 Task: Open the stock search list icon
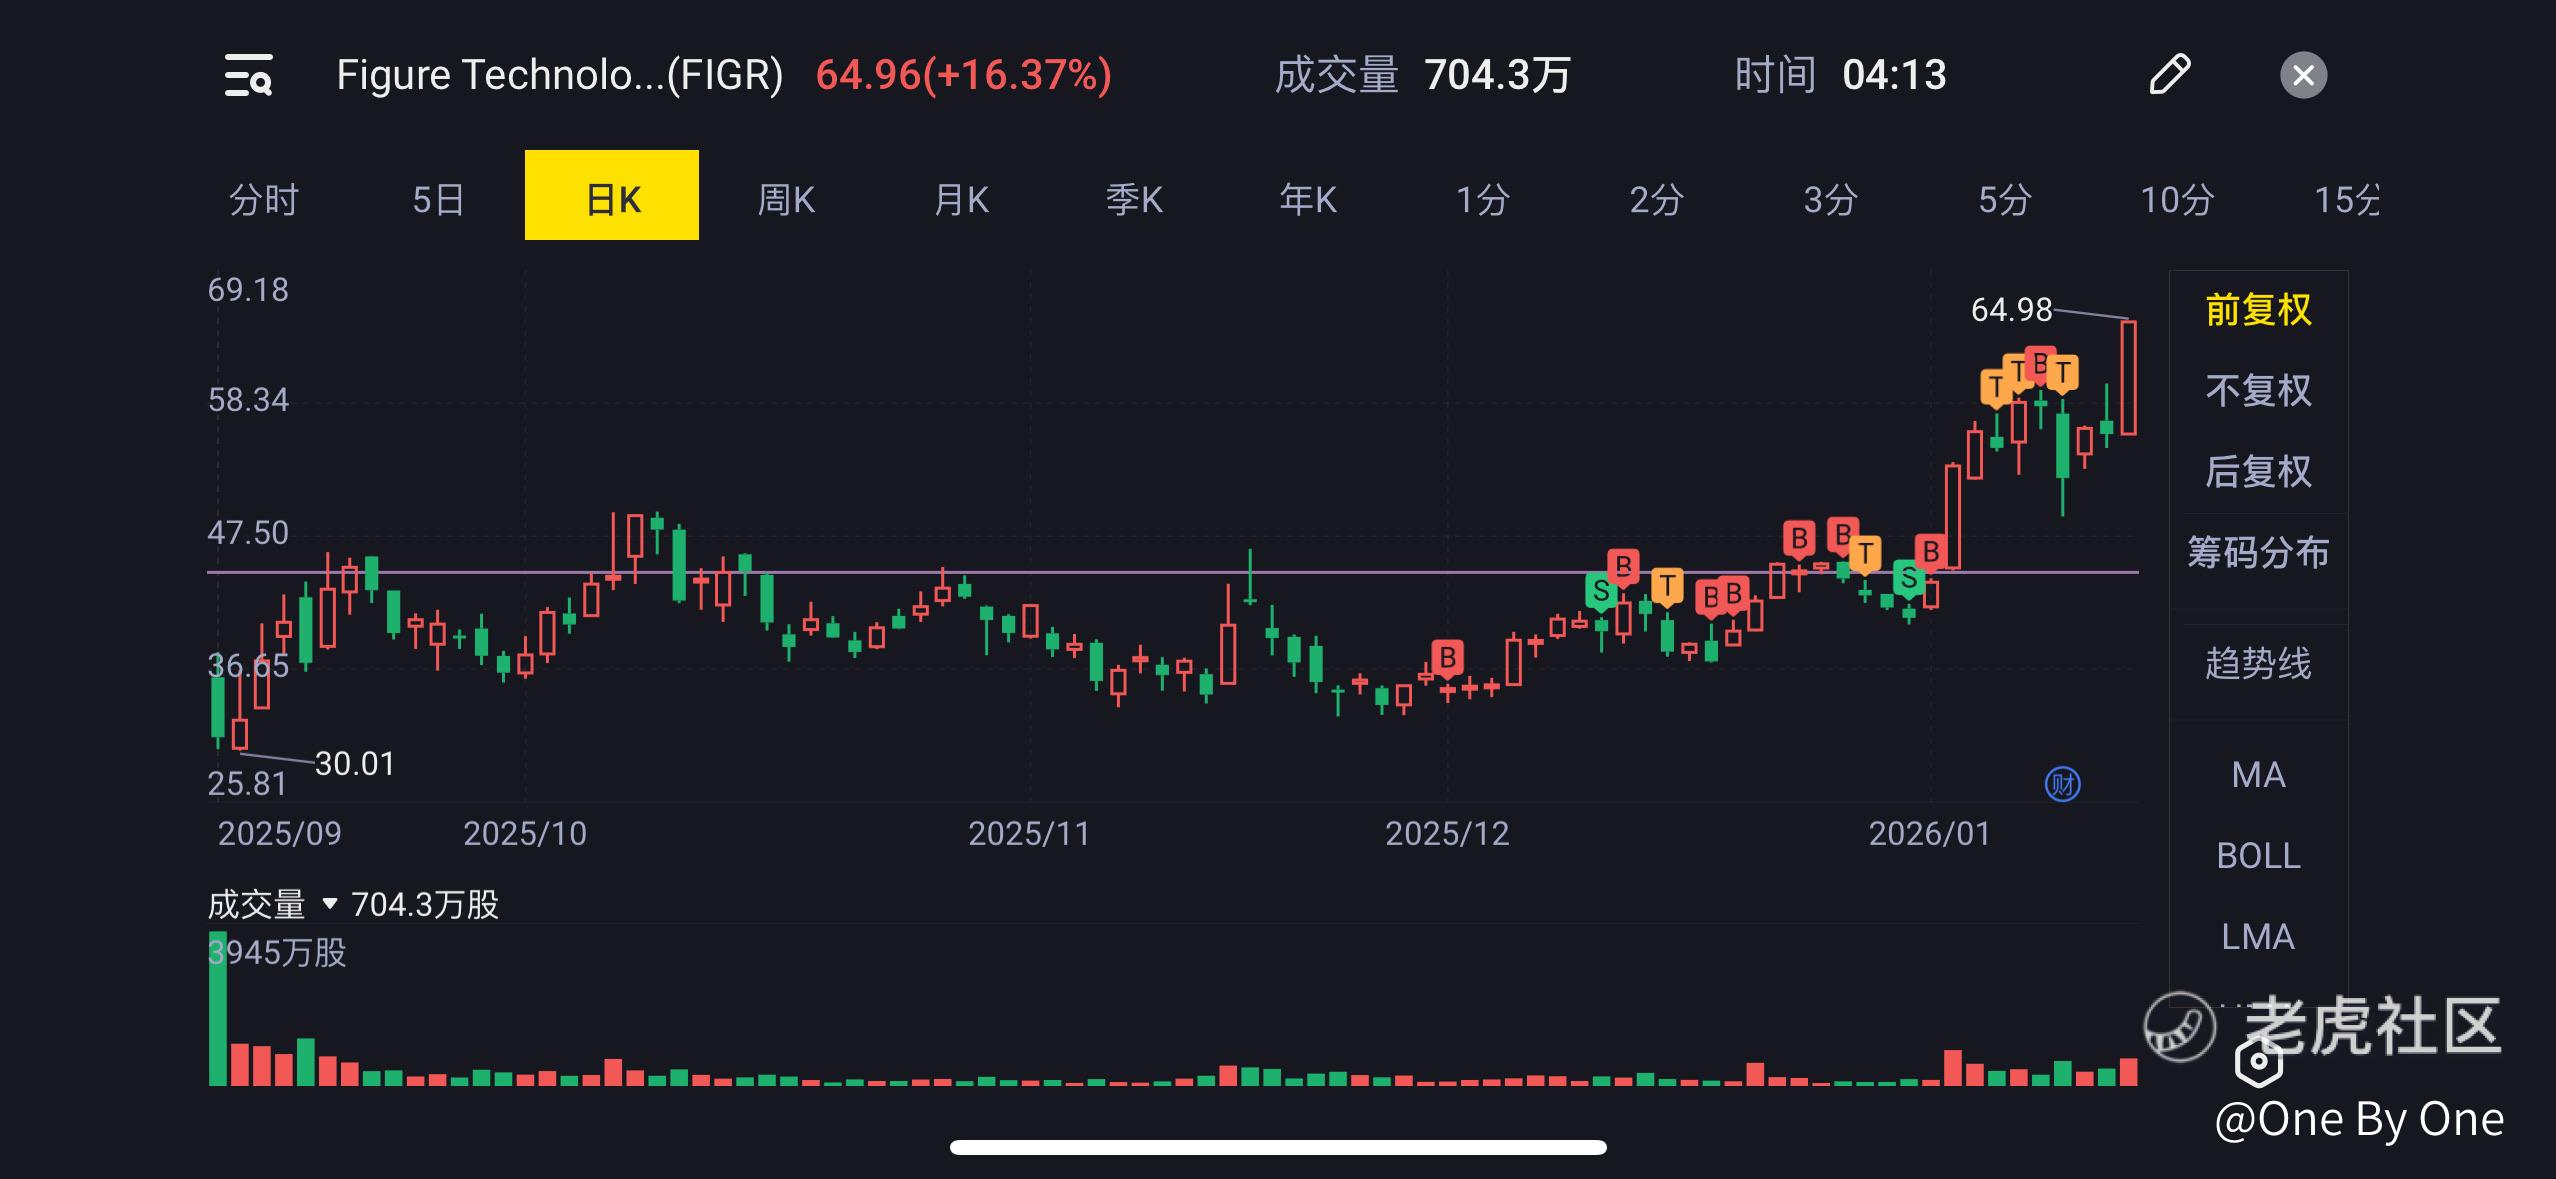(x=248, y=76)
